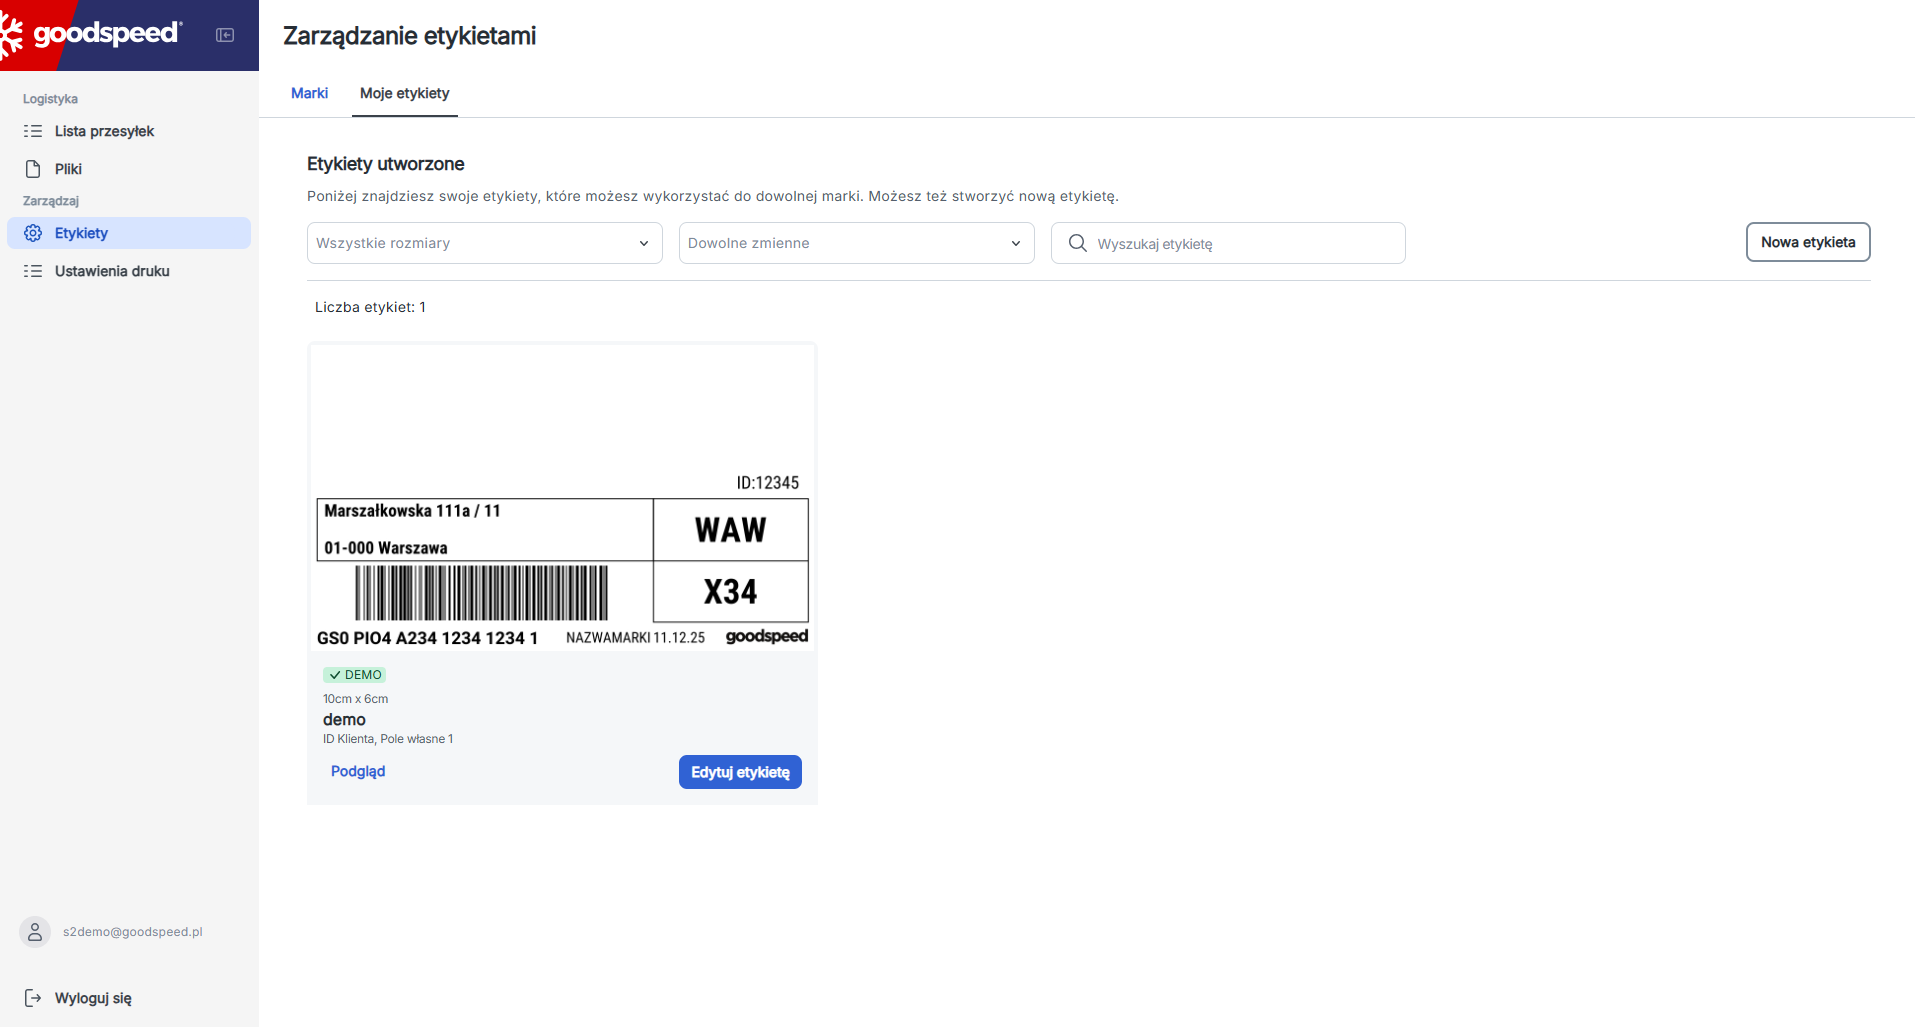Switch to the Marki tab
The height and width of the screenshot is (1027, 1915).
[x=309, y=93]
